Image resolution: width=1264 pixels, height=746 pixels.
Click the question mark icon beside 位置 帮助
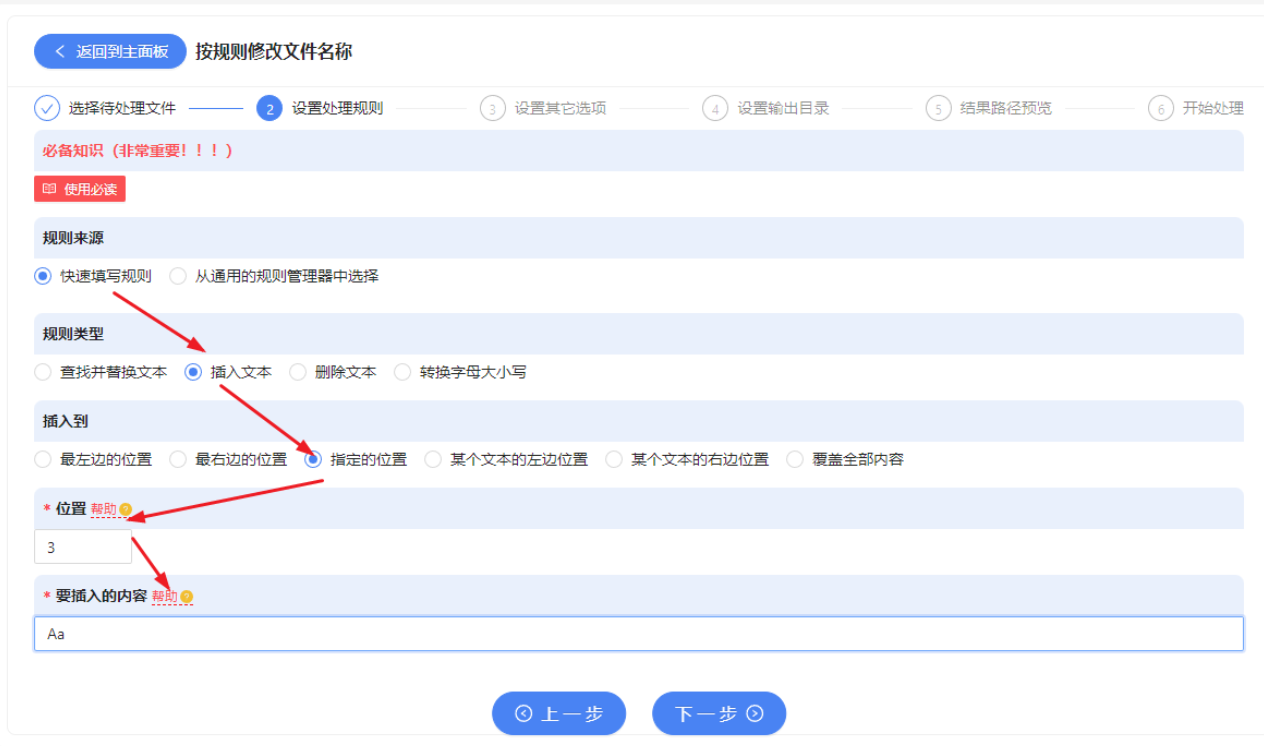(x=126, y=510)
